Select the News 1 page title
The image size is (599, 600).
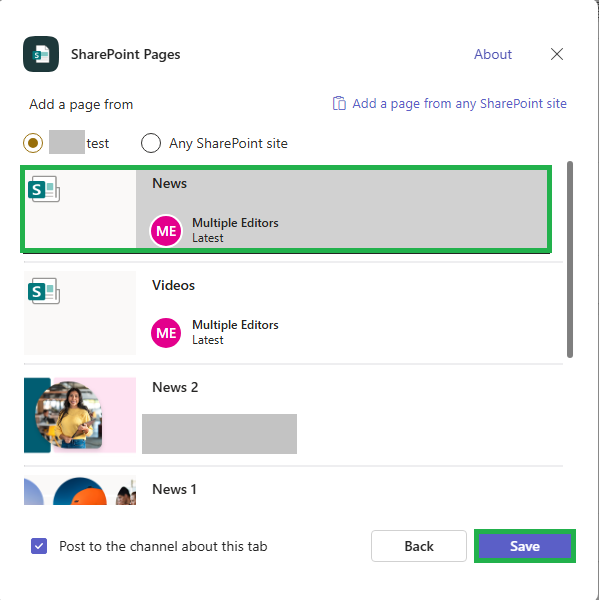coord(175,489)
